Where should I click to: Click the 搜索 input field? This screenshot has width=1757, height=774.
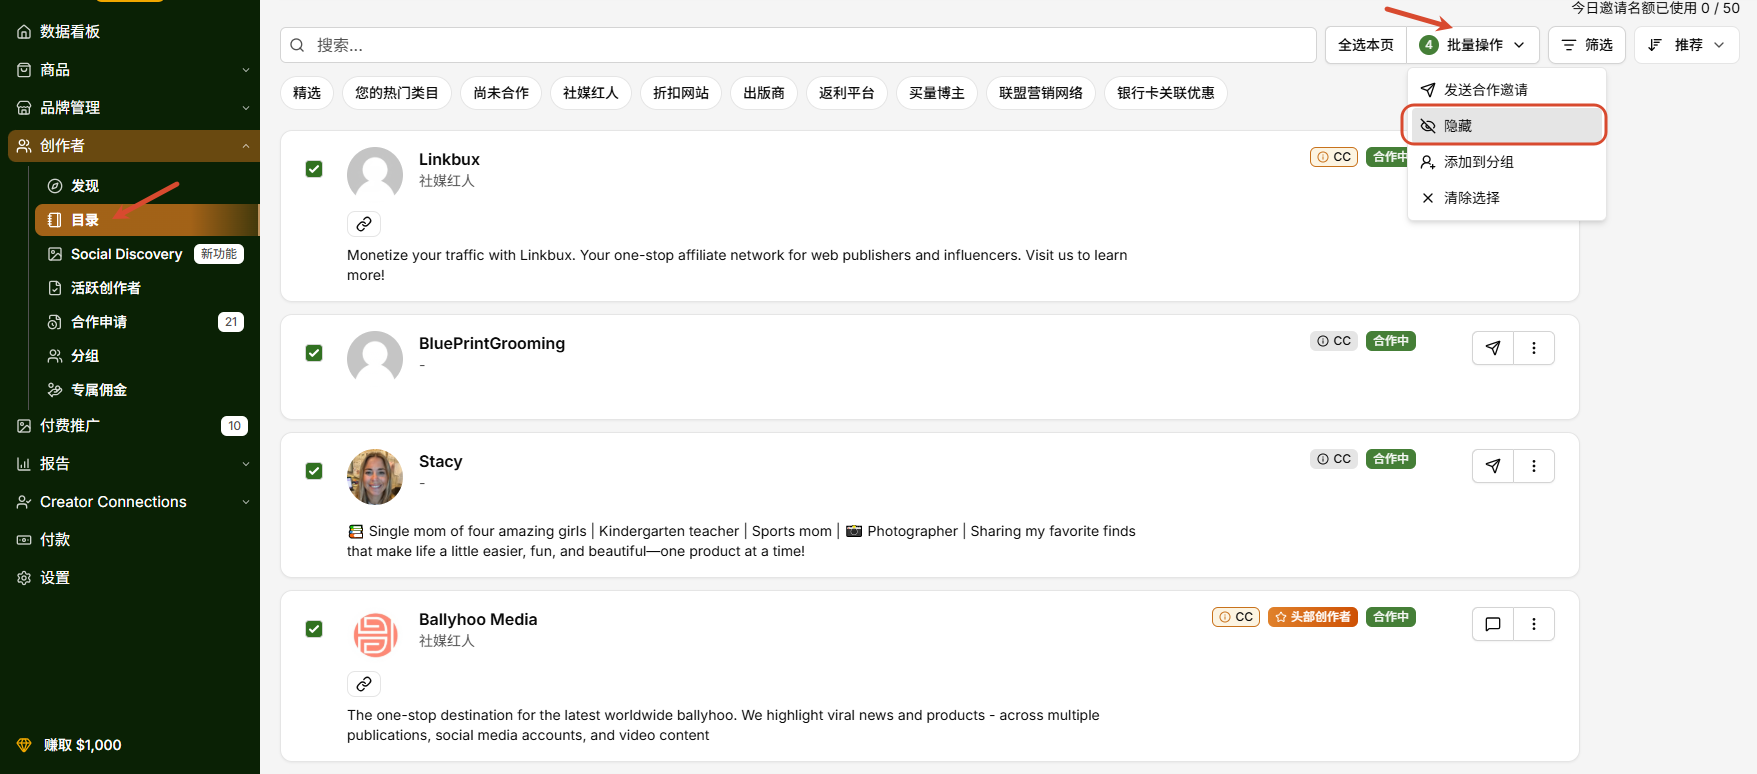click(798, 45)
